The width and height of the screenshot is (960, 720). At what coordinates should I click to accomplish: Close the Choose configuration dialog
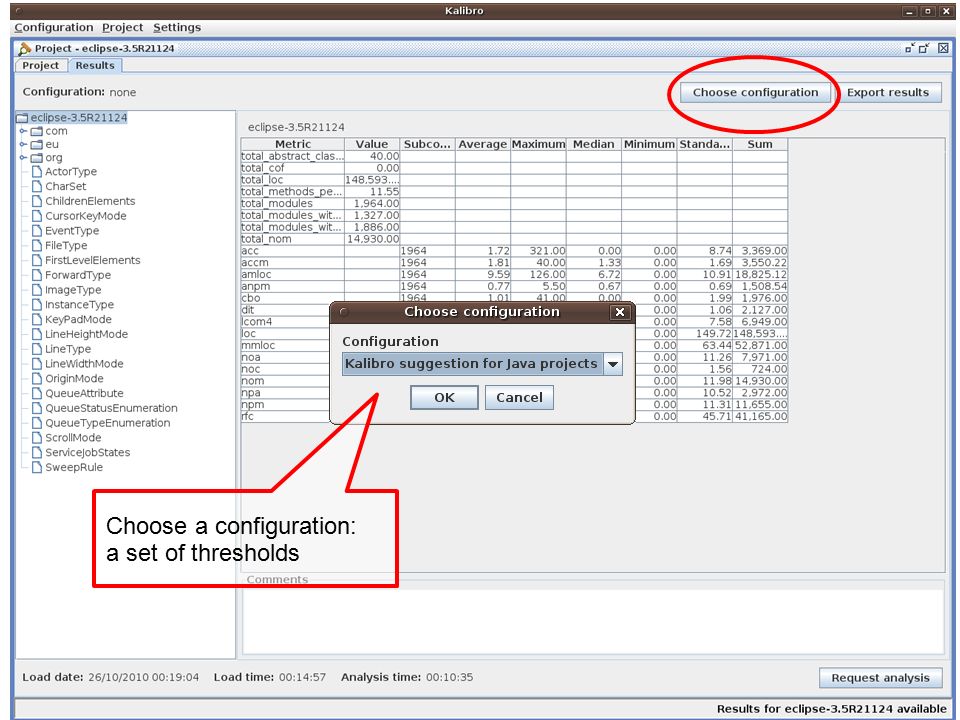point(620,312)
